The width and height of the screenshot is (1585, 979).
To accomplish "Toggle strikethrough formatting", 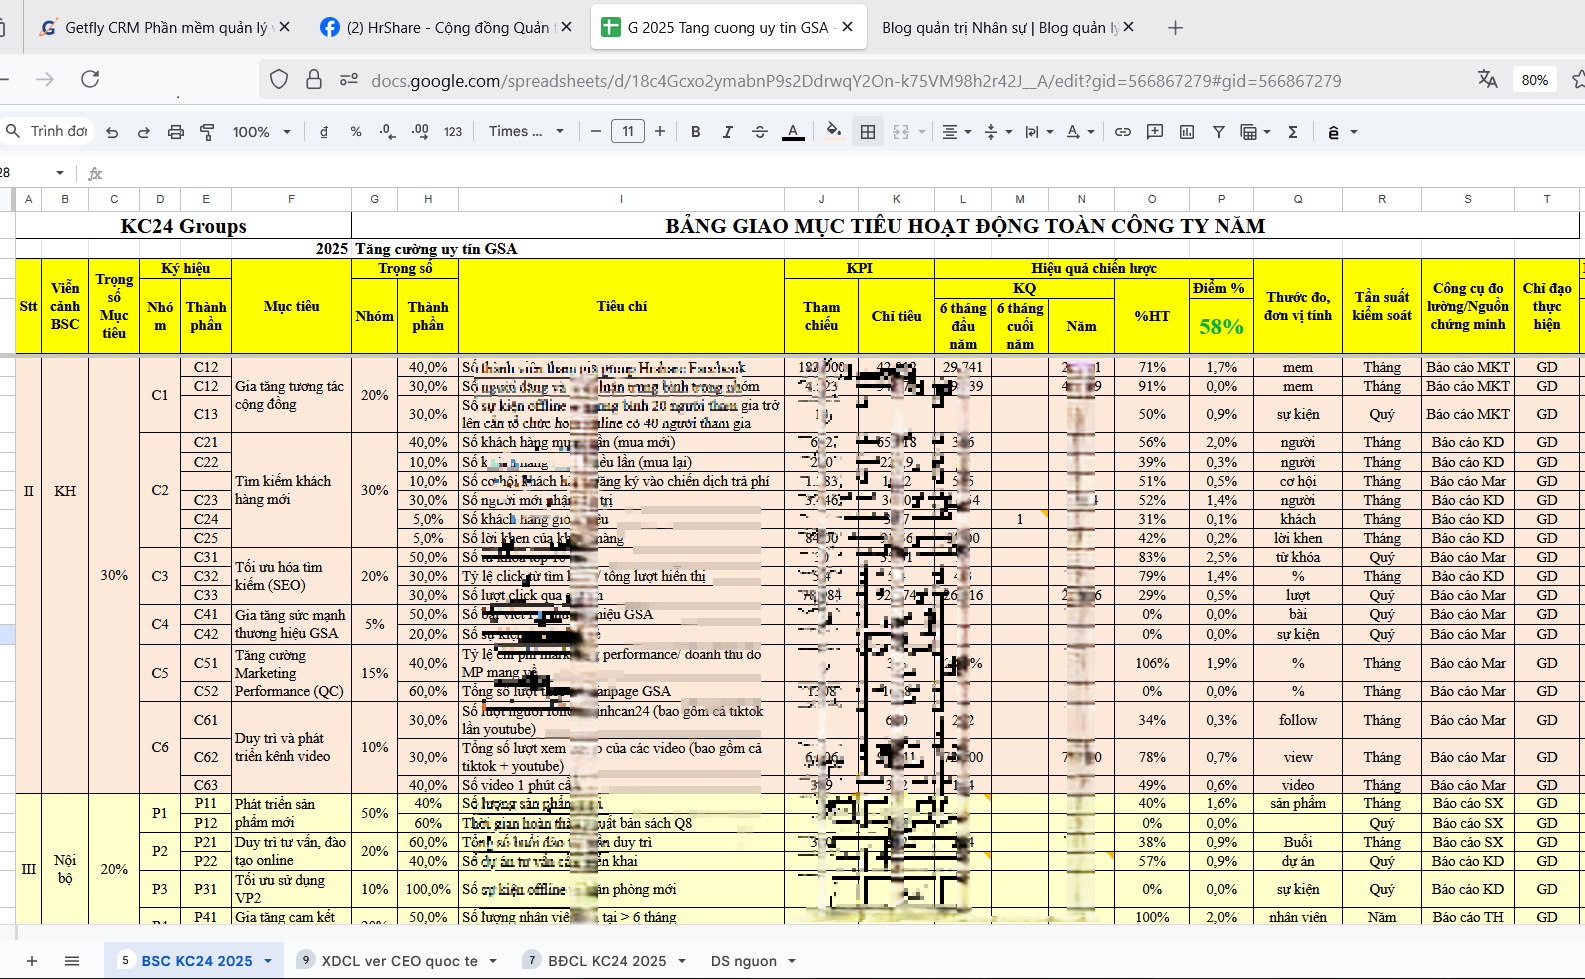I will click(760, 132).
